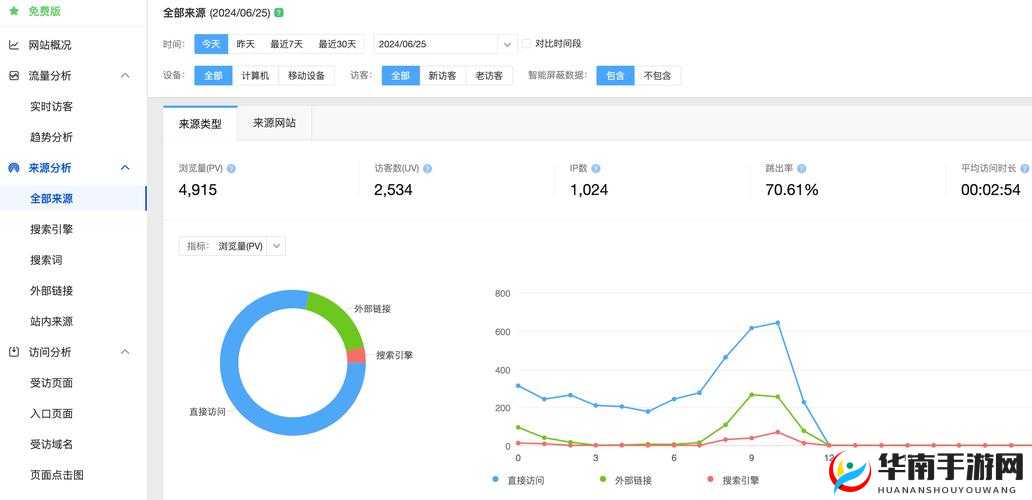This screenshot has width=1032, height=500.
Task: Click the bounce rate value 70.61%
Action: (792, 190)
